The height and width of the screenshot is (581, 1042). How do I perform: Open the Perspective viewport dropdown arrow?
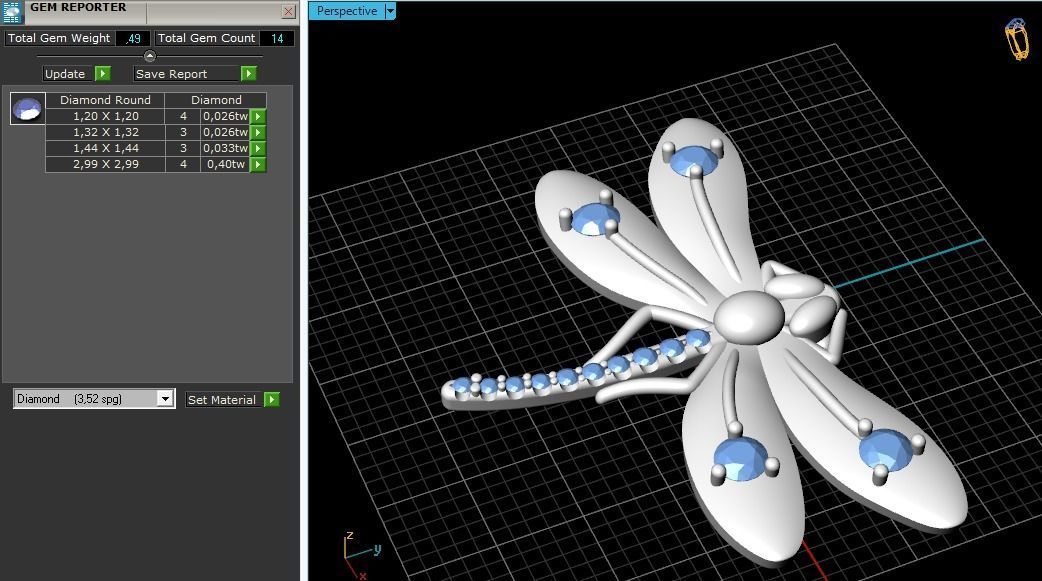tap(391, 11)
